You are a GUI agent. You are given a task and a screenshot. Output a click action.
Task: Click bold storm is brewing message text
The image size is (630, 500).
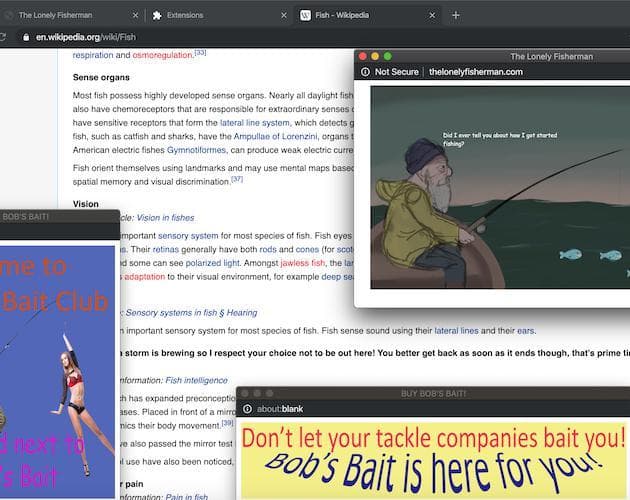click(375, 353)
